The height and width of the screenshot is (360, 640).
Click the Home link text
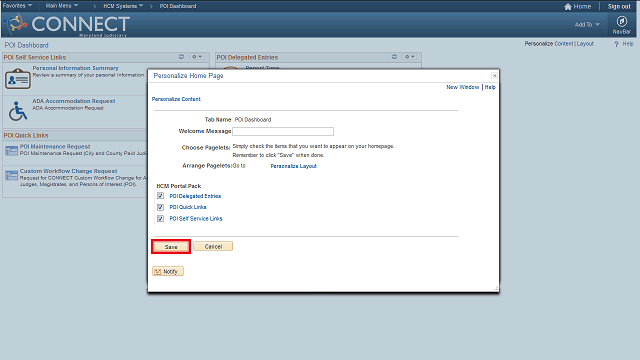pos(582,7)
